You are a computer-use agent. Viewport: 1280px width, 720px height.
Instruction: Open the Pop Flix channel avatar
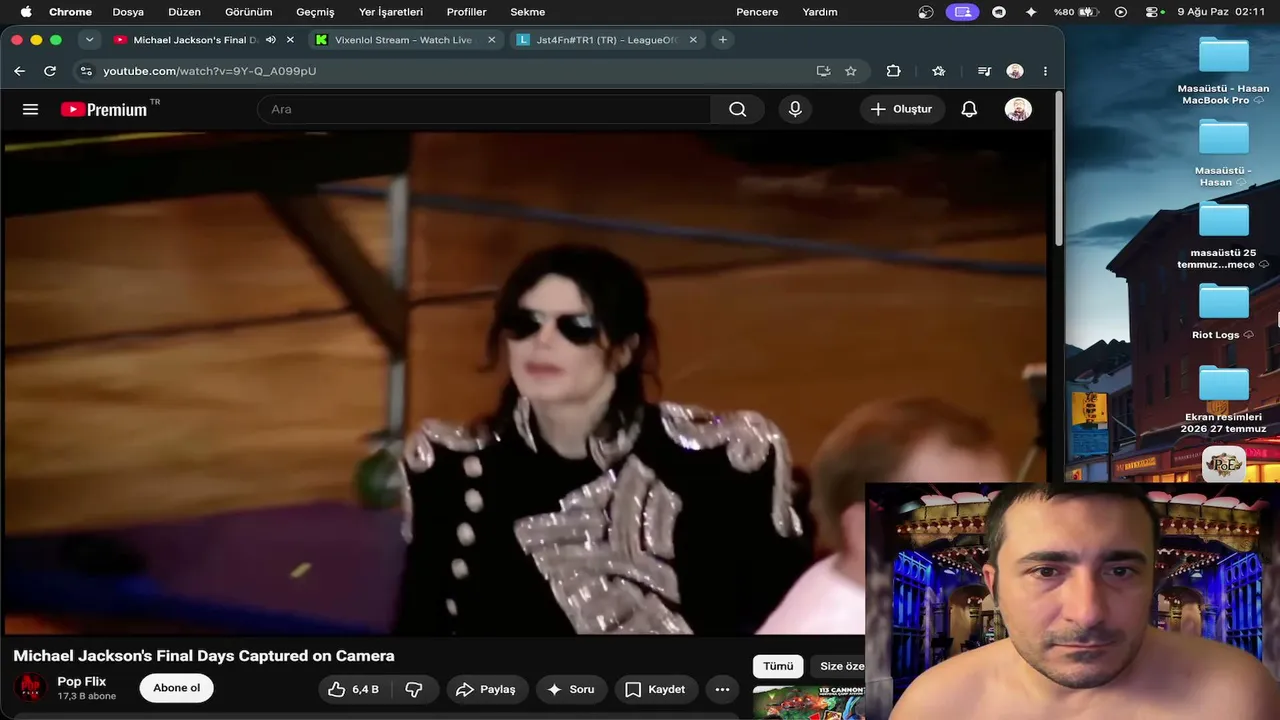[29, 688]
